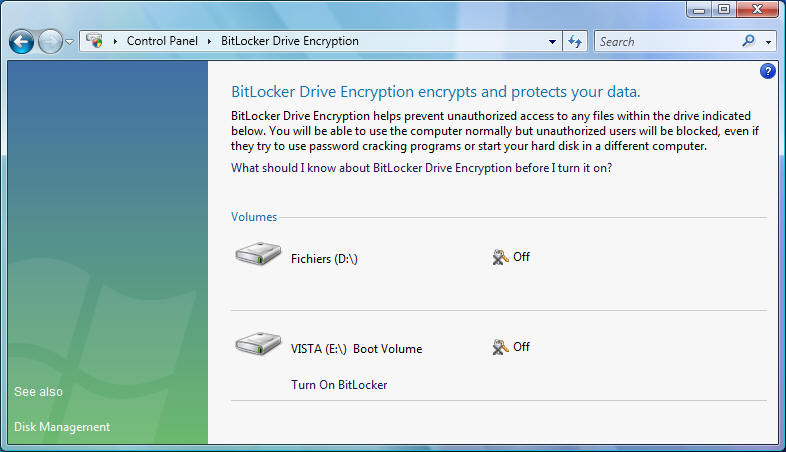The height and width of the screenshot is (452, 786).
Task: Click the search magnifier icon
Action: [748, 42]
